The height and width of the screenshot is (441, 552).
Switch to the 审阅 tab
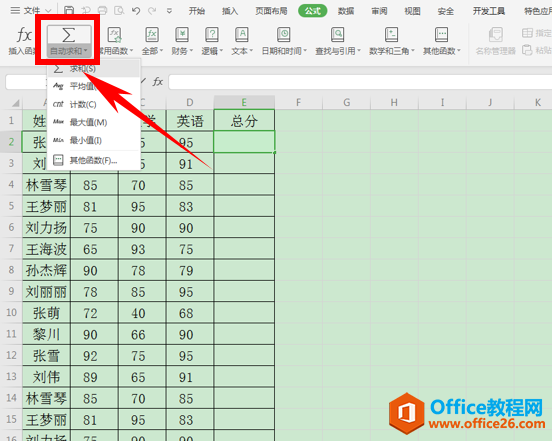pyautogui.click(x=379, y=11)
